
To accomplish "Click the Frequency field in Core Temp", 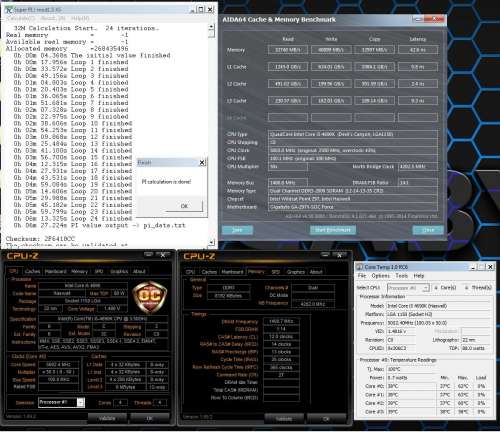I will coord(438,323).
